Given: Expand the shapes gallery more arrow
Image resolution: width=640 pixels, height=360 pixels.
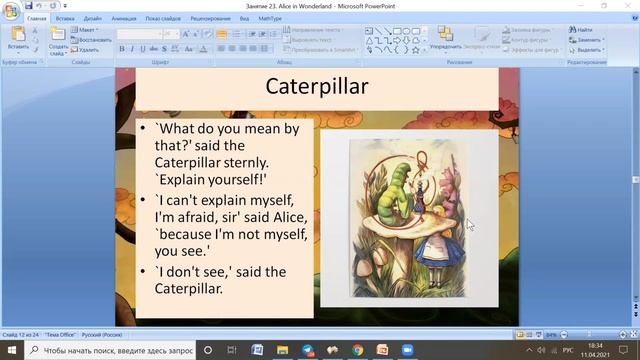Looking at the screenshot, I should [x=424, y=50].
